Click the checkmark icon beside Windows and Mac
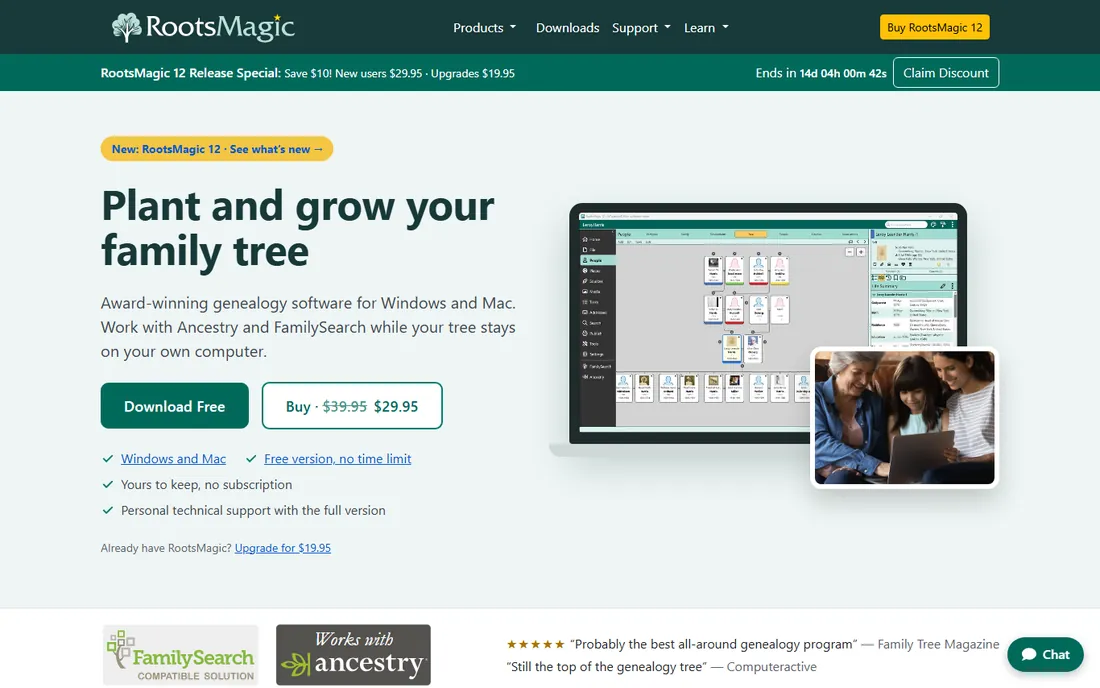The width and height of the screenshot is (1100, 688). tap(108, 459)
